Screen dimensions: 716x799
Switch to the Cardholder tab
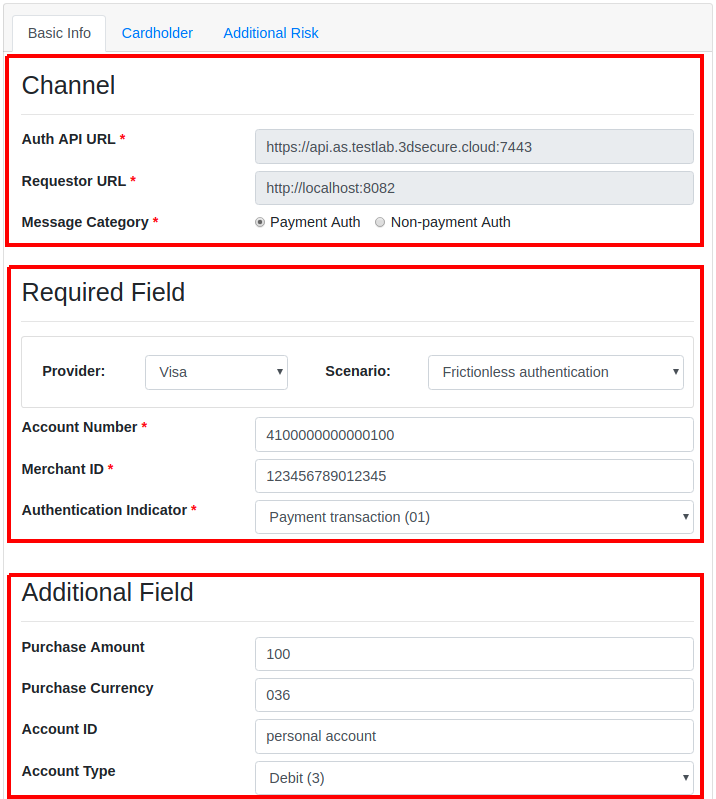[157, 33]
